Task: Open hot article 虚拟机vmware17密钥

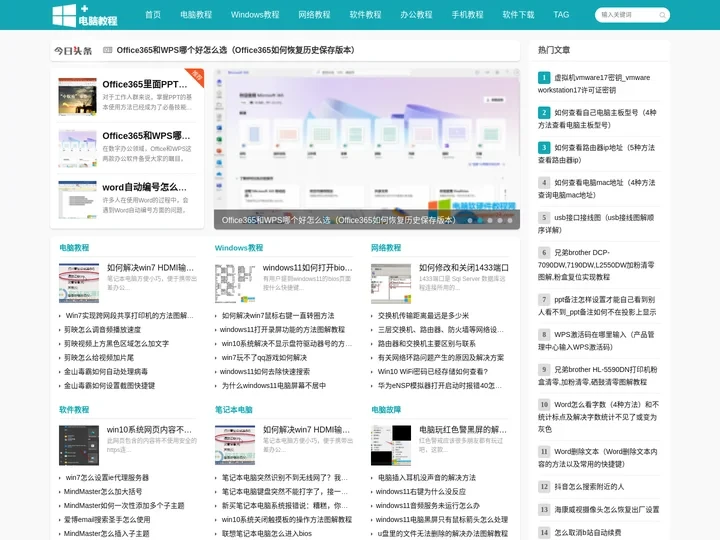Action: [x=594, y=84]
